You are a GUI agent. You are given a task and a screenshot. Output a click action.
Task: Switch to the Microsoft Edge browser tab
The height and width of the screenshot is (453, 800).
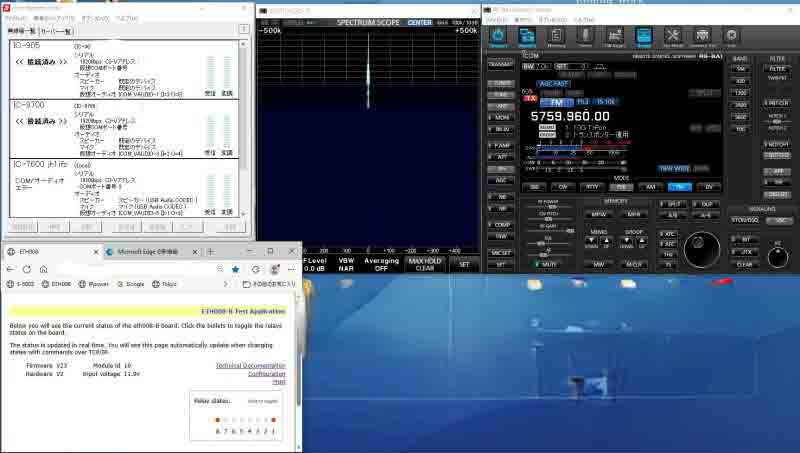click(151, 252)
